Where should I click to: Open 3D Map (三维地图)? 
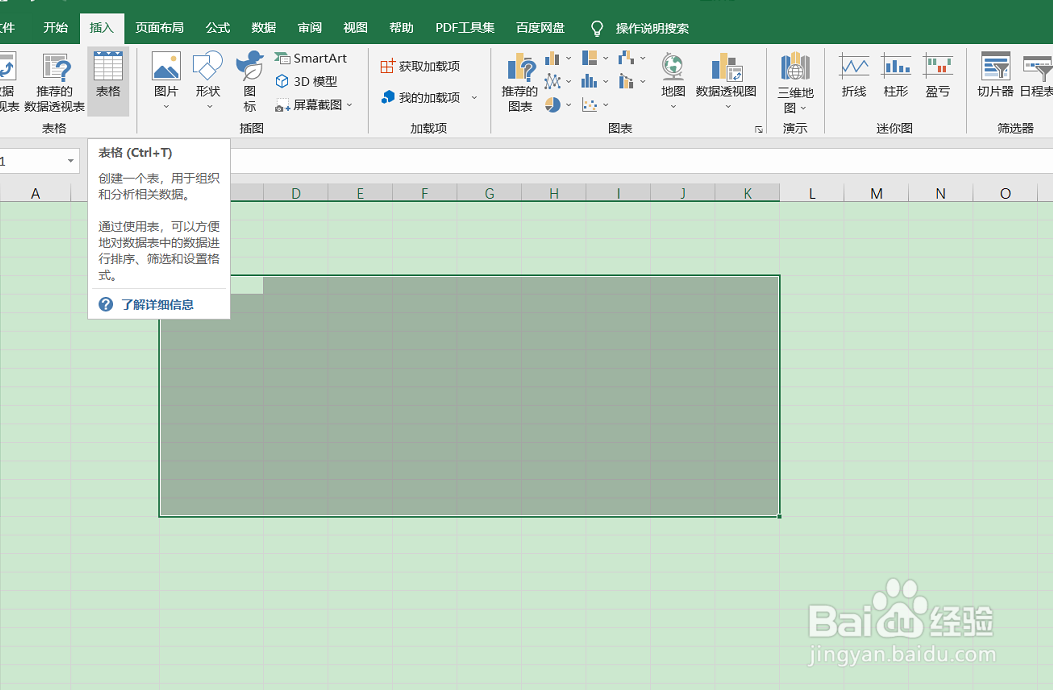click(795, 83)
